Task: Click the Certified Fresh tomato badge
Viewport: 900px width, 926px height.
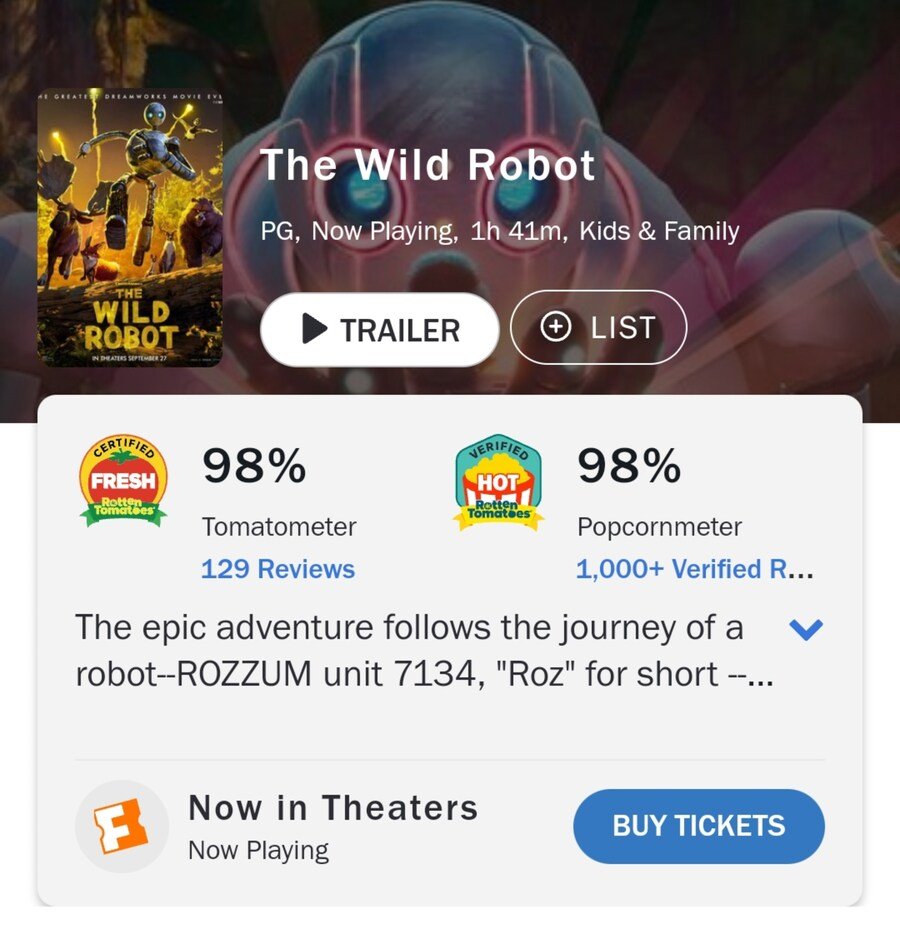Action: pyautogui.click(x=123, y=481)
